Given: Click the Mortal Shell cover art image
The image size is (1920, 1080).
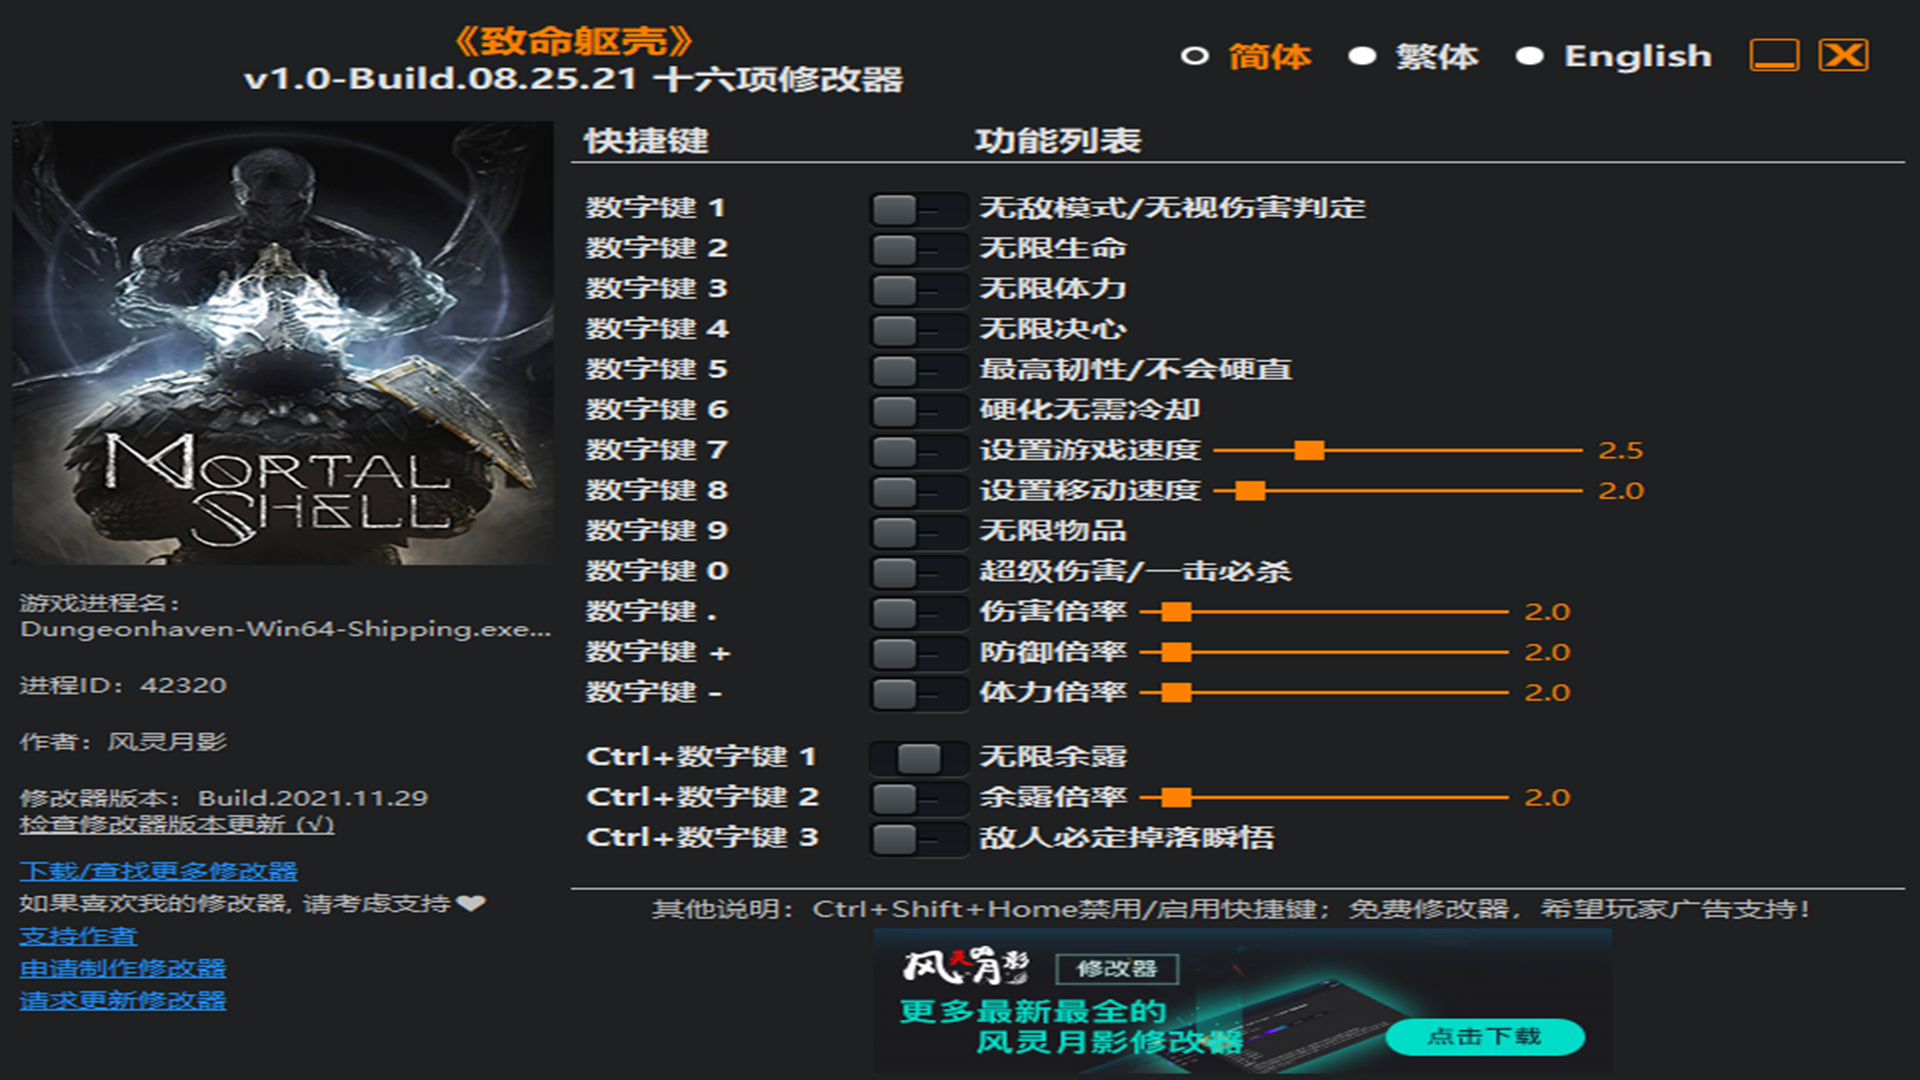Looking at the screenshot, I should [282, 343].
